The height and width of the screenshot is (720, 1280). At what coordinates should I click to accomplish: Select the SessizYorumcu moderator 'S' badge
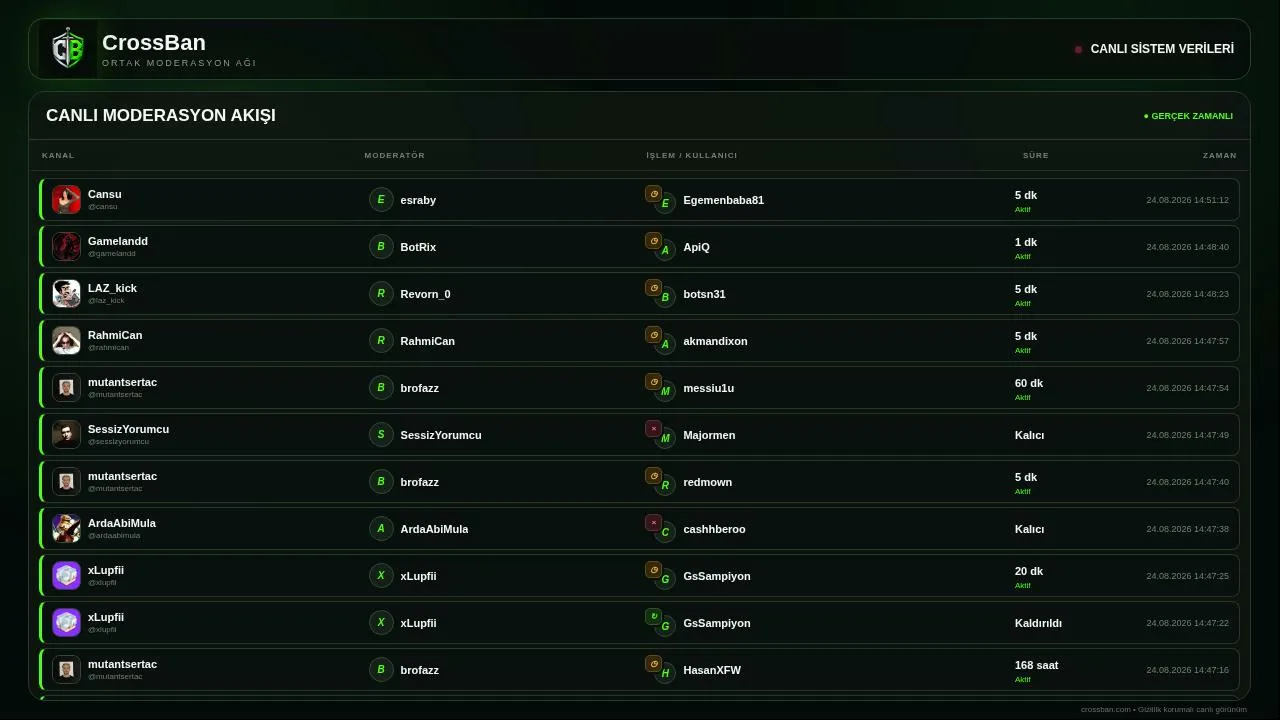381,434
